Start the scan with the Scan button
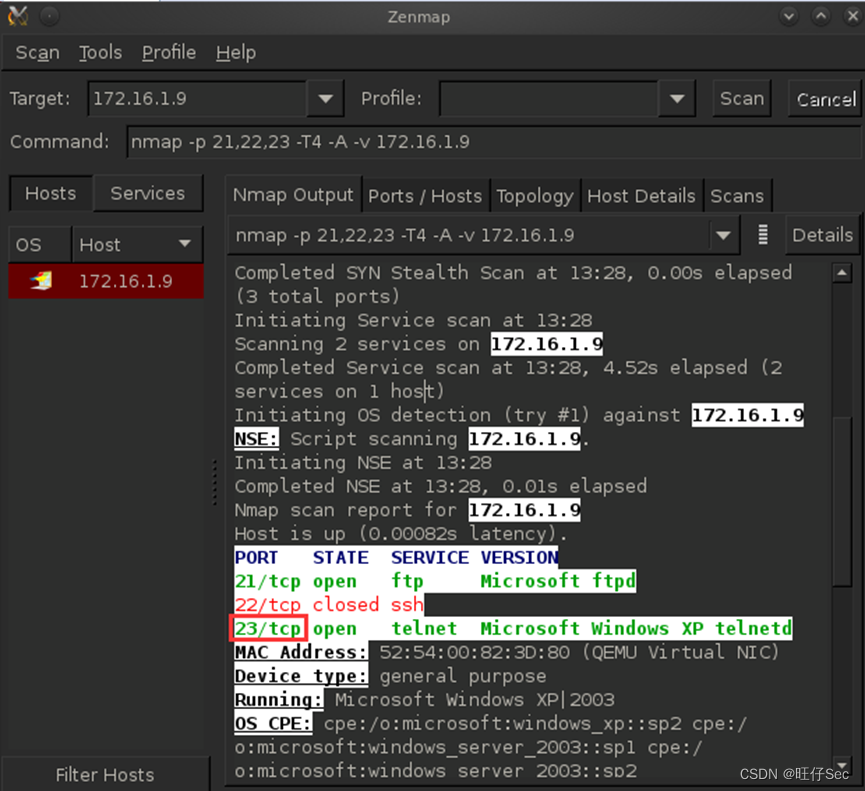 pyautogui.click(x=741, y=99)
